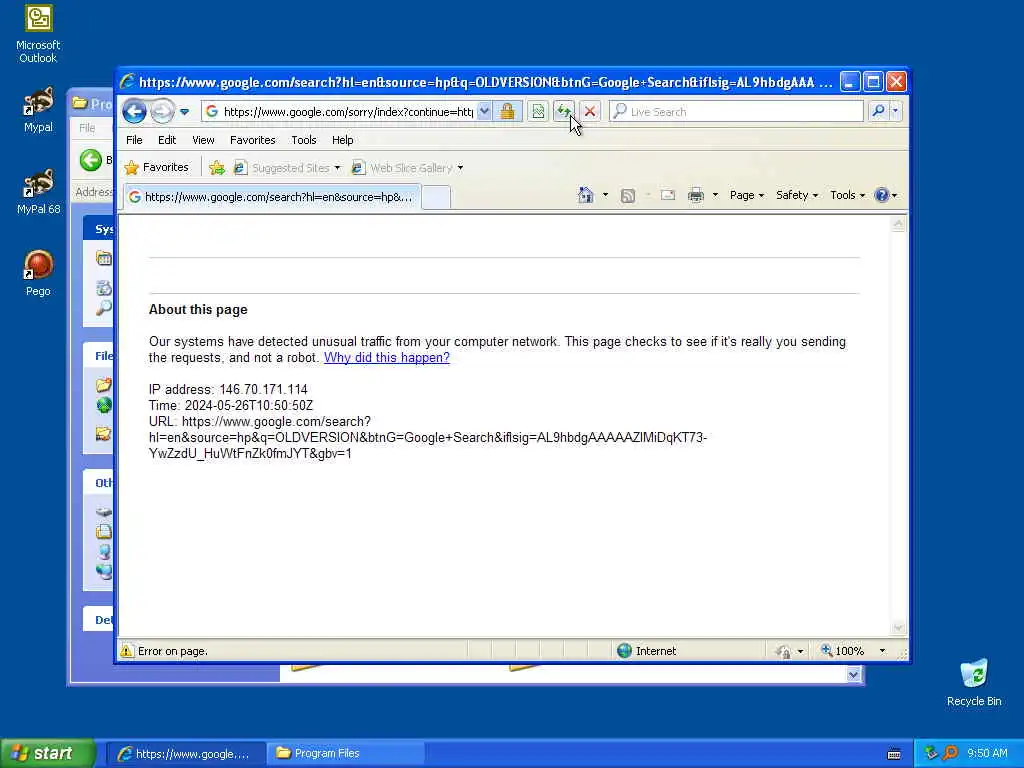Open the Favorites menu

[253, 140]
